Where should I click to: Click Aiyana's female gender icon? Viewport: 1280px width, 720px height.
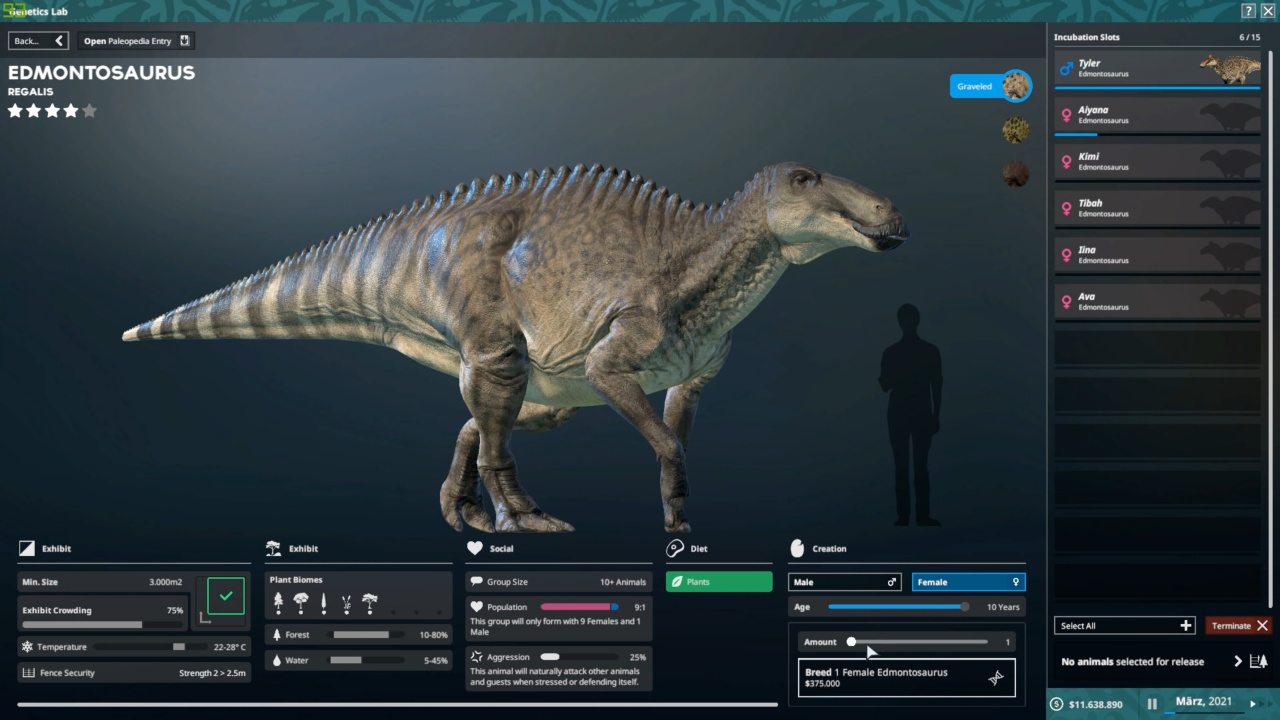[1066, 115]
